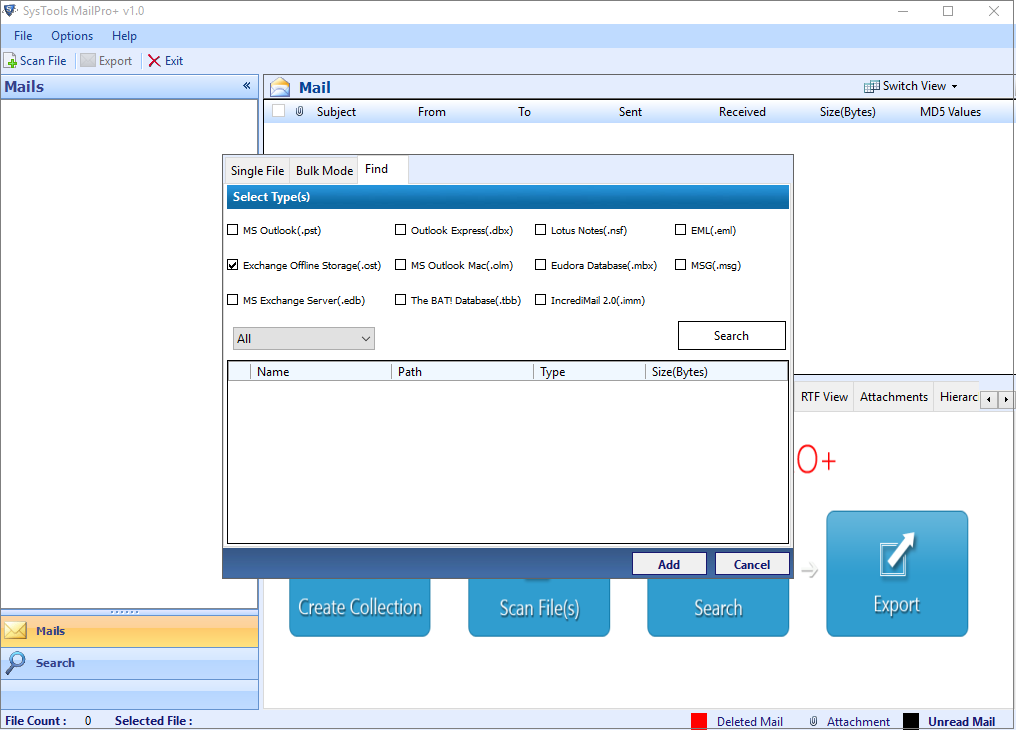Viewport: 1016px width, 730px height.
Task: Click the Switch View grid icon
Action: click(x=872, y=86)
